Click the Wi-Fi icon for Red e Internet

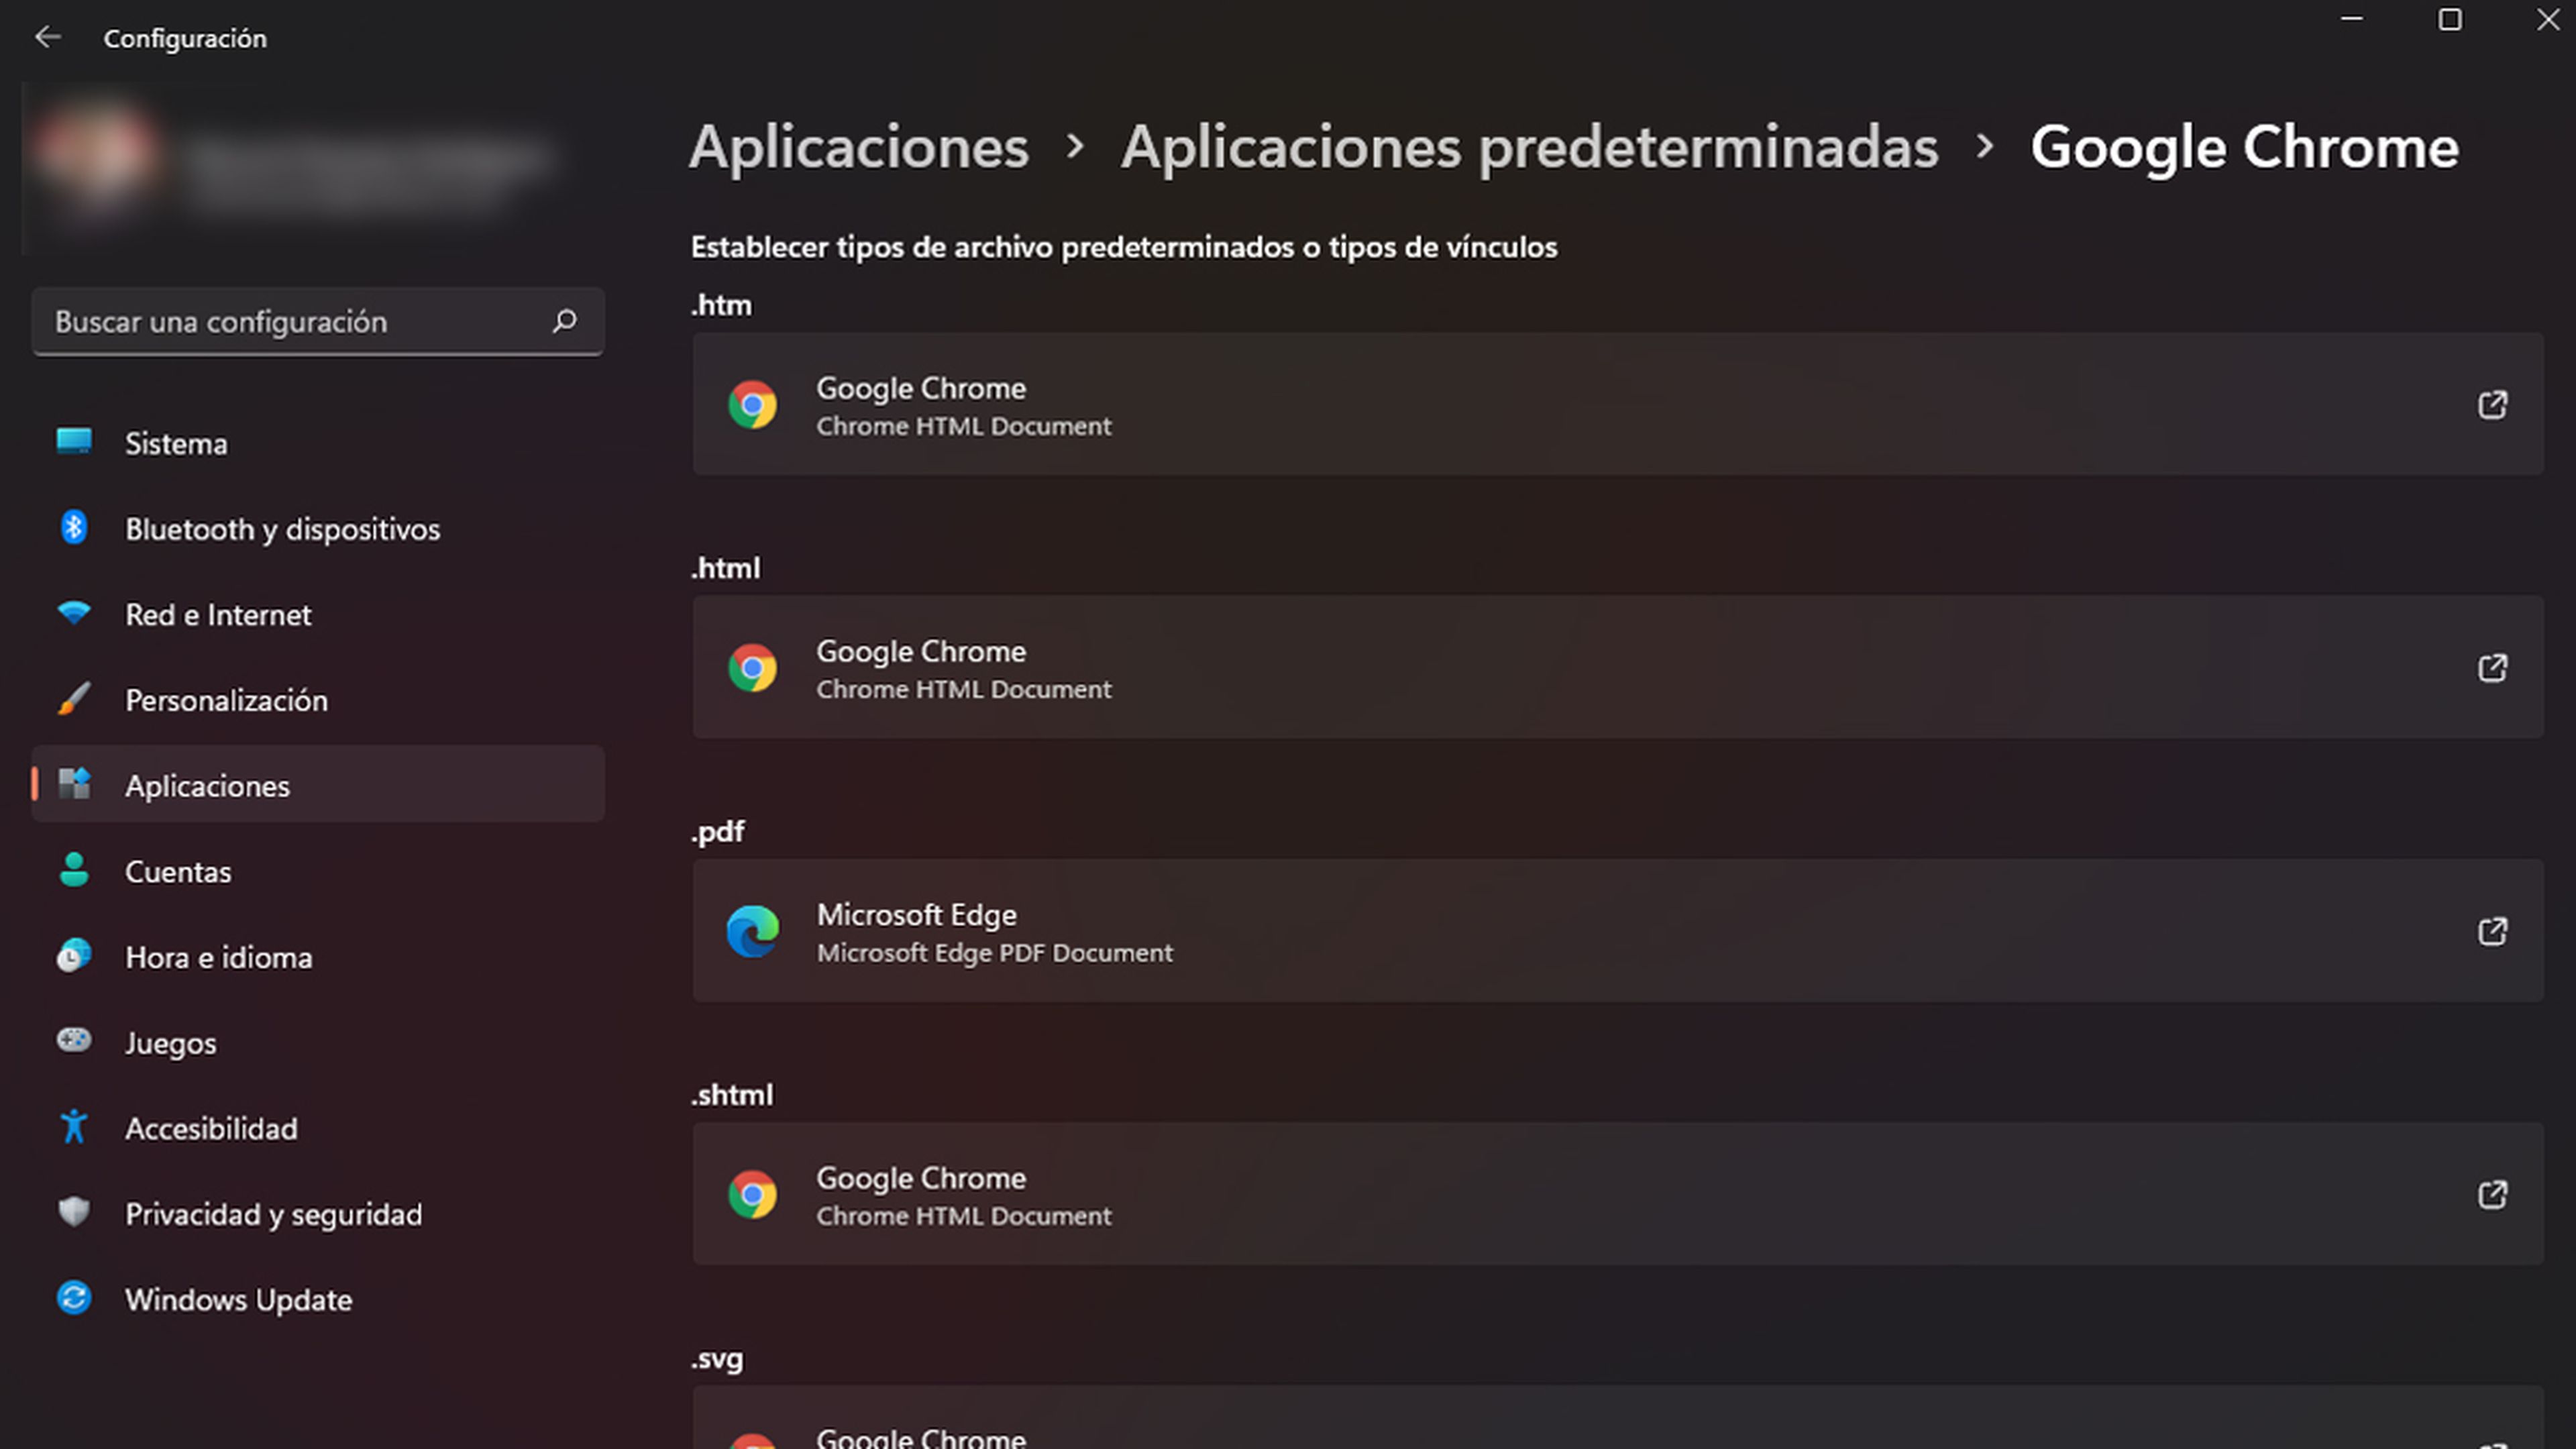point(74,613)
